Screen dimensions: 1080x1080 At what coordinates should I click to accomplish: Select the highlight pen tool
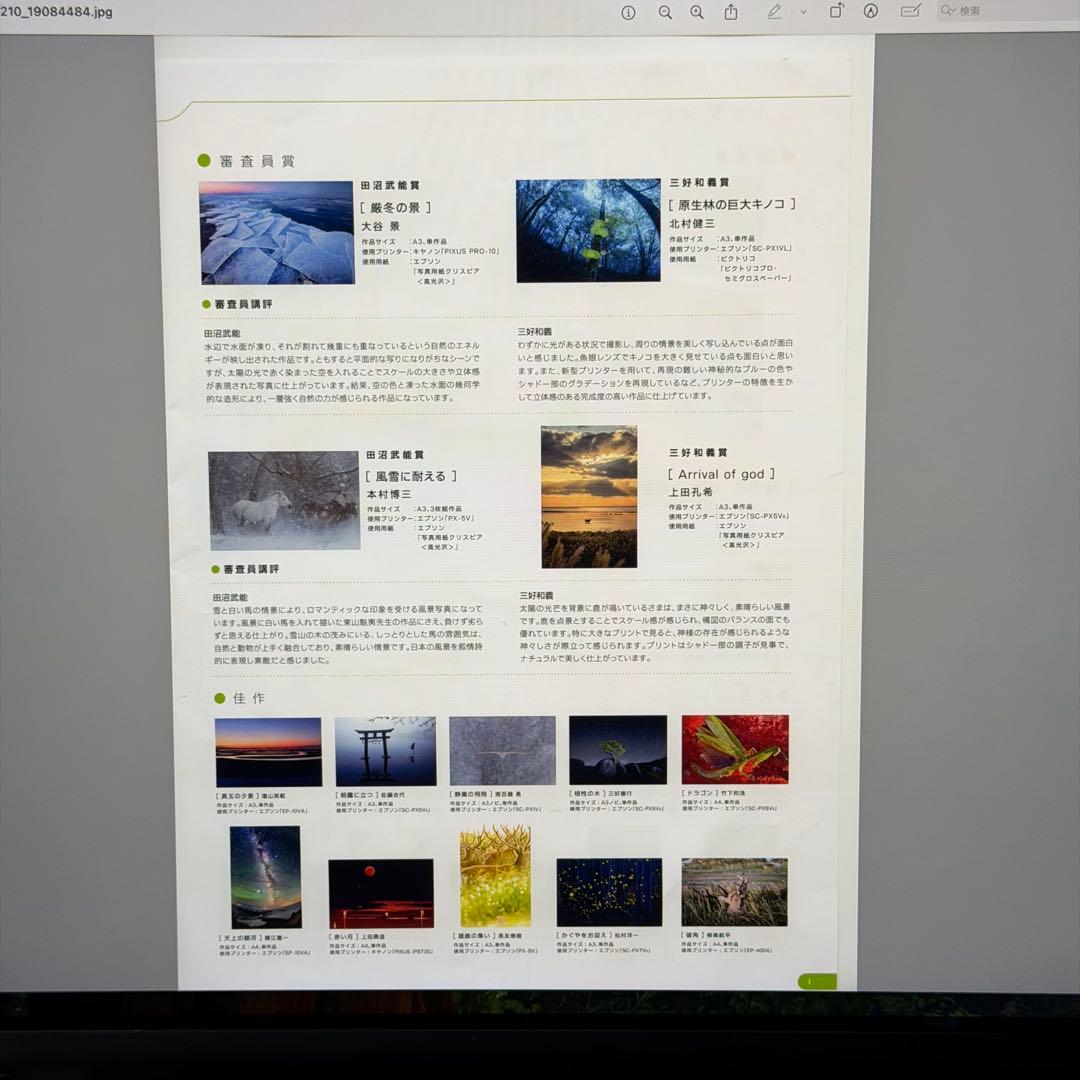(x=774, y=12)
